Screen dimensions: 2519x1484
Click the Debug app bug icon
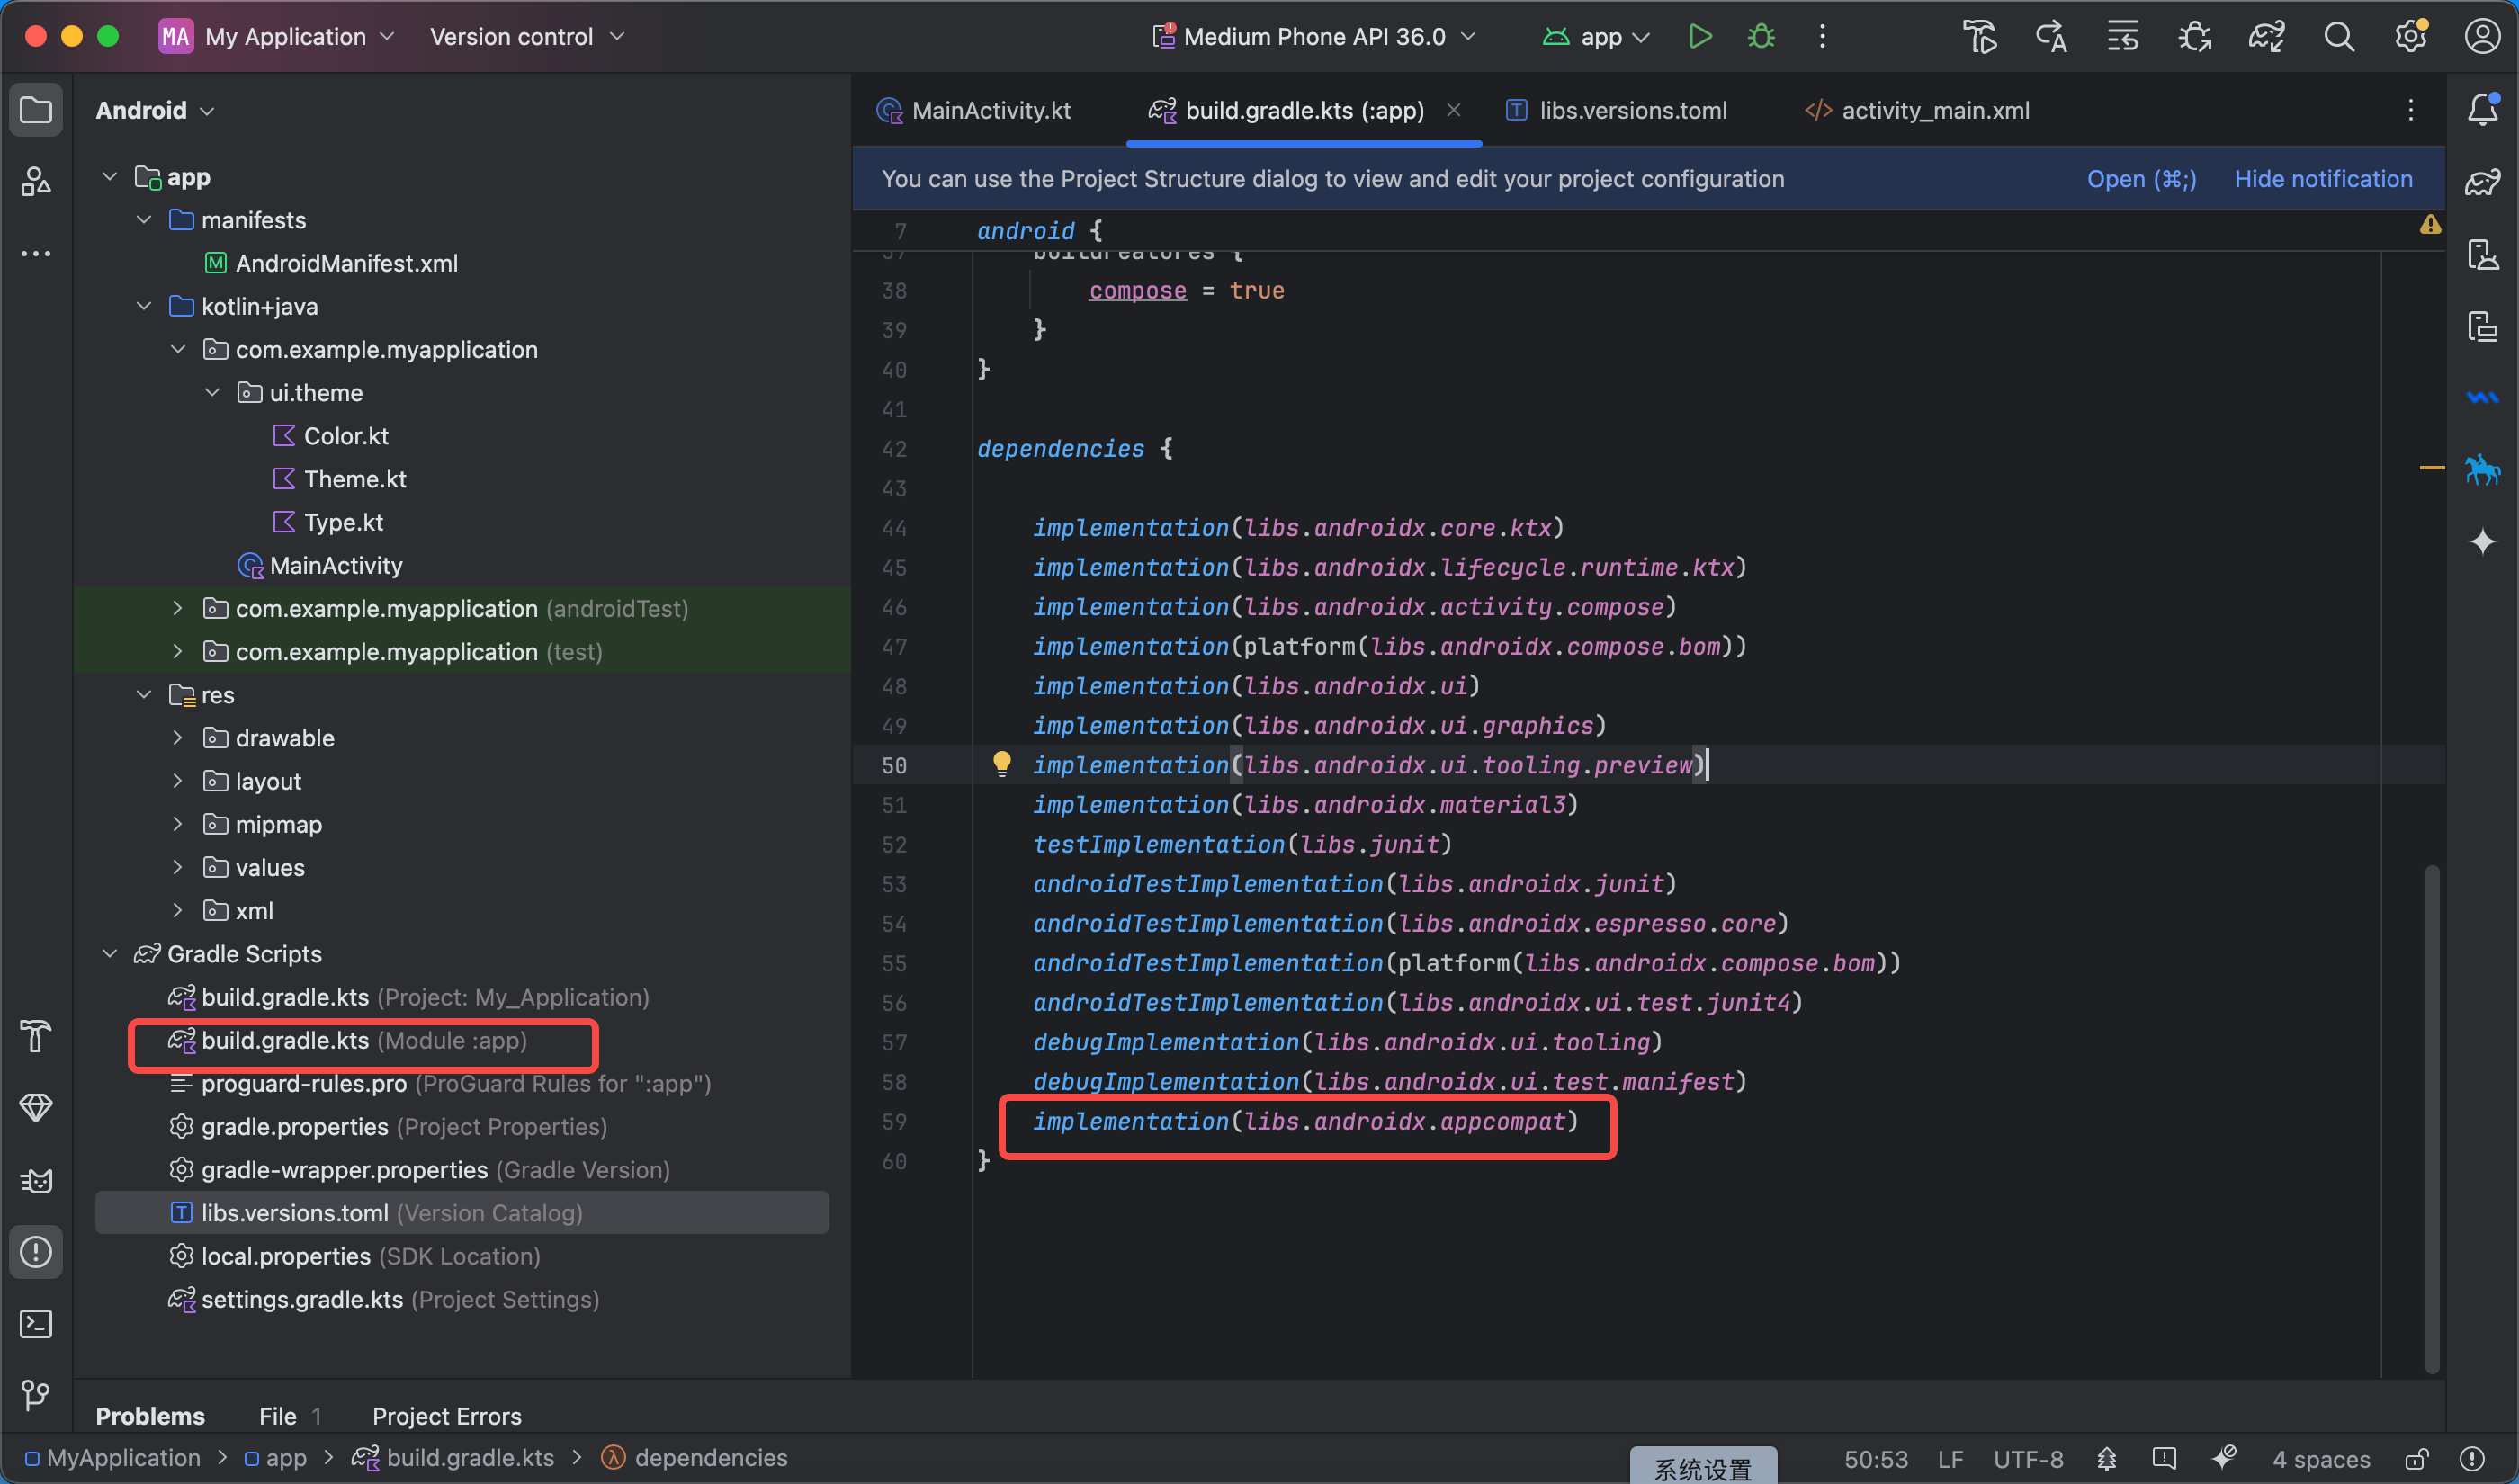[x=1761, y=37]
